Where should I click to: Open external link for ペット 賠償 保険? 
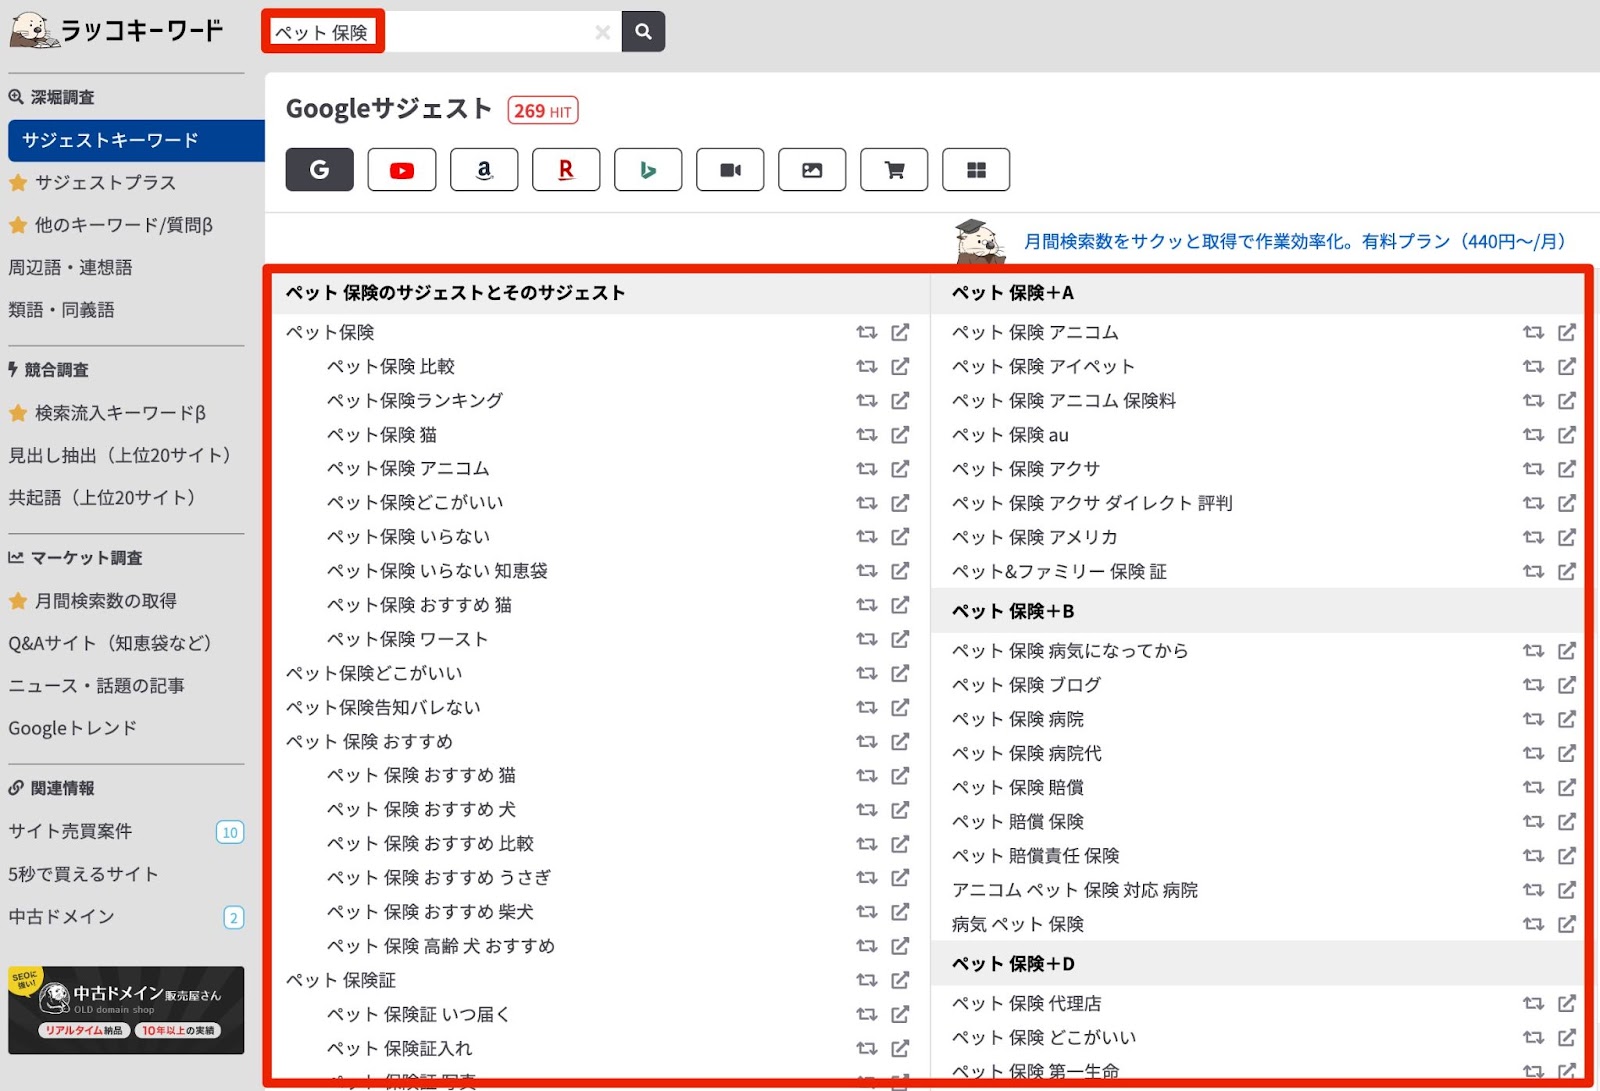coord(1567,821)
